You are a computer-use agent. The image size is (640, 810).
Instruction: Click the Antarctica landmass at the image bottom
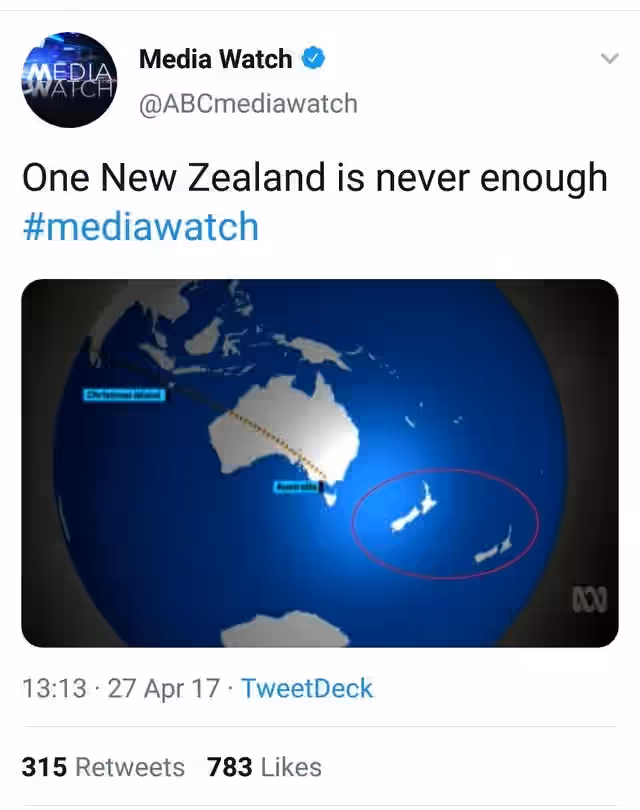[x=286, y=629]
